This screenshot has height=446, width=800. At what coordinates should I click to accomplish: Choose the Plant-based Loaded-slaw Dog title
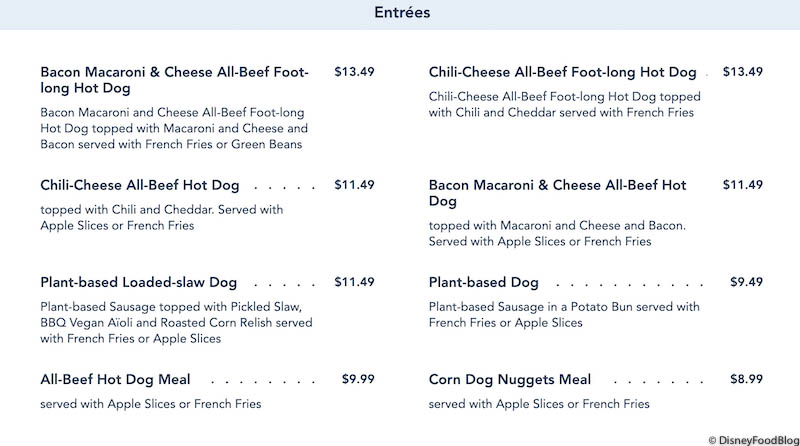click(139, 282)
